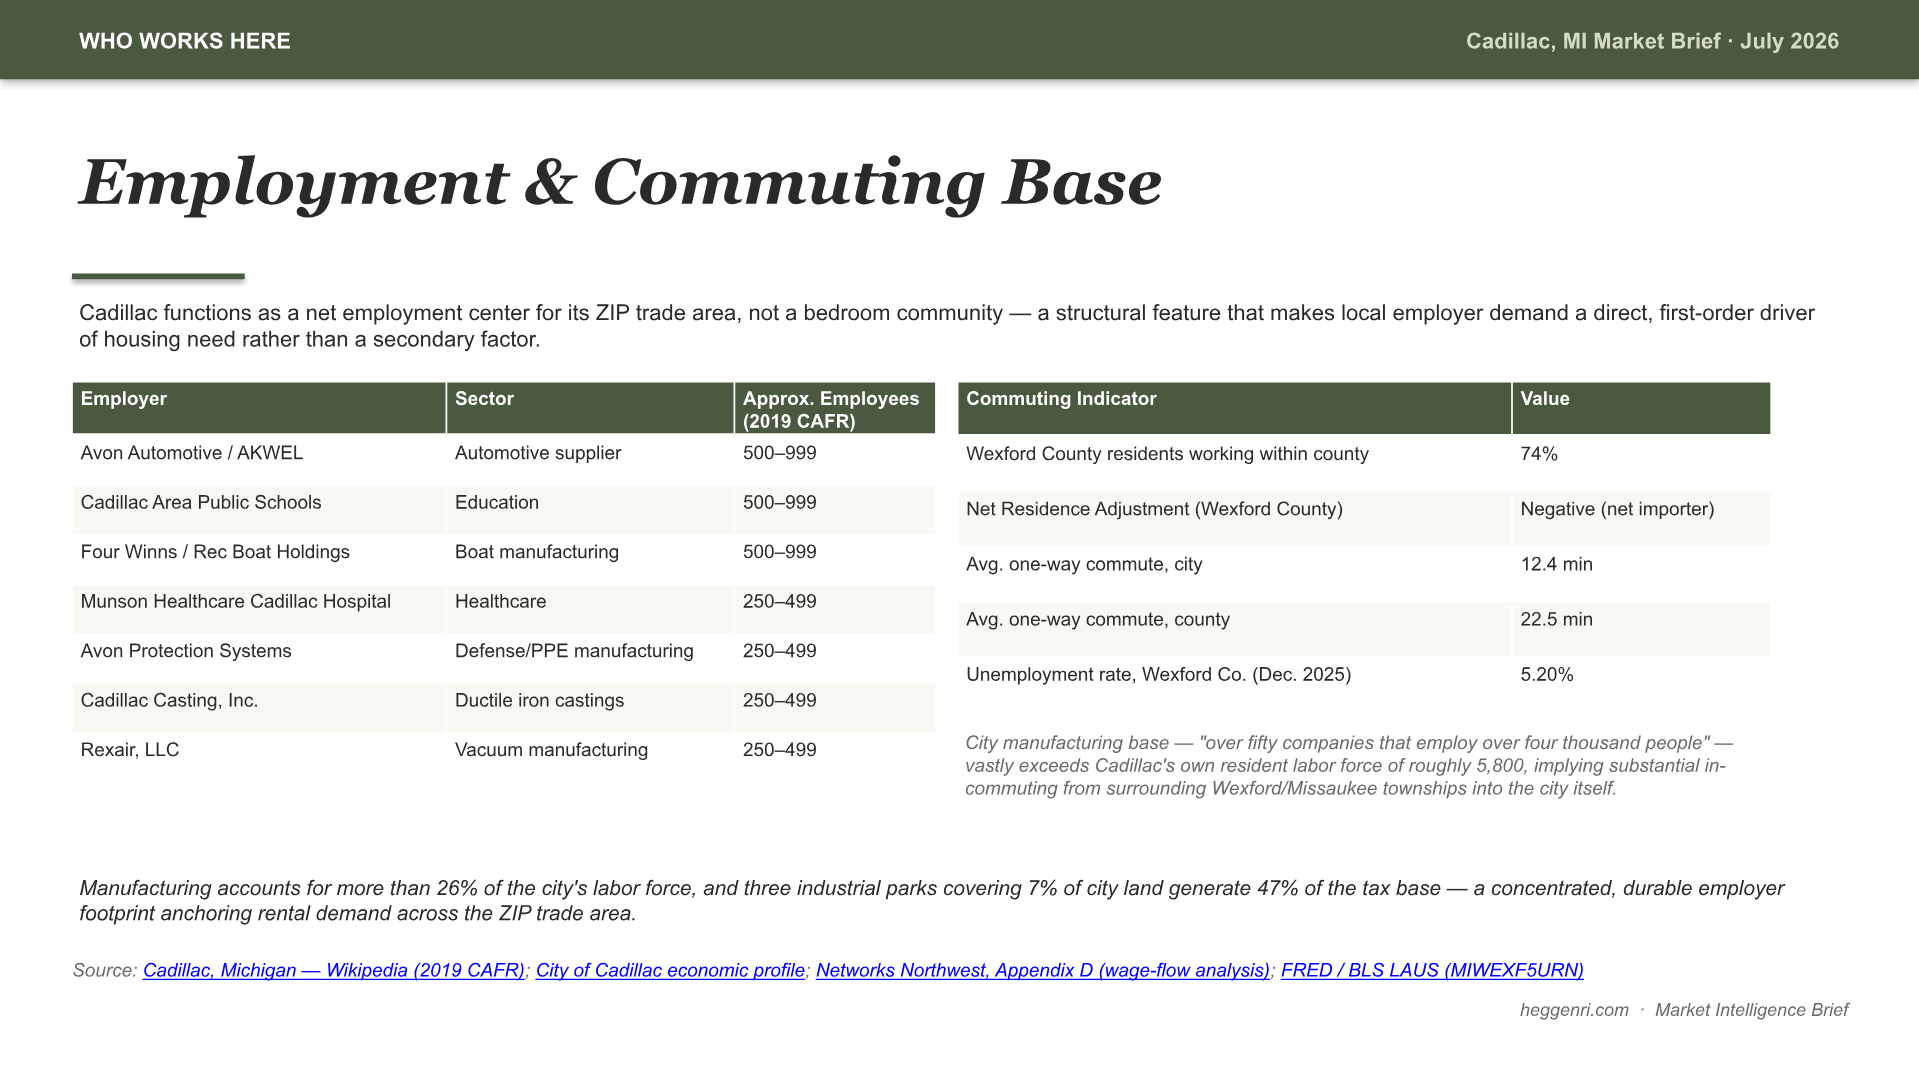Click 'Approx. Employees (2019 CAFR)' column header
1919x1080 pixels.
(835, 408)
